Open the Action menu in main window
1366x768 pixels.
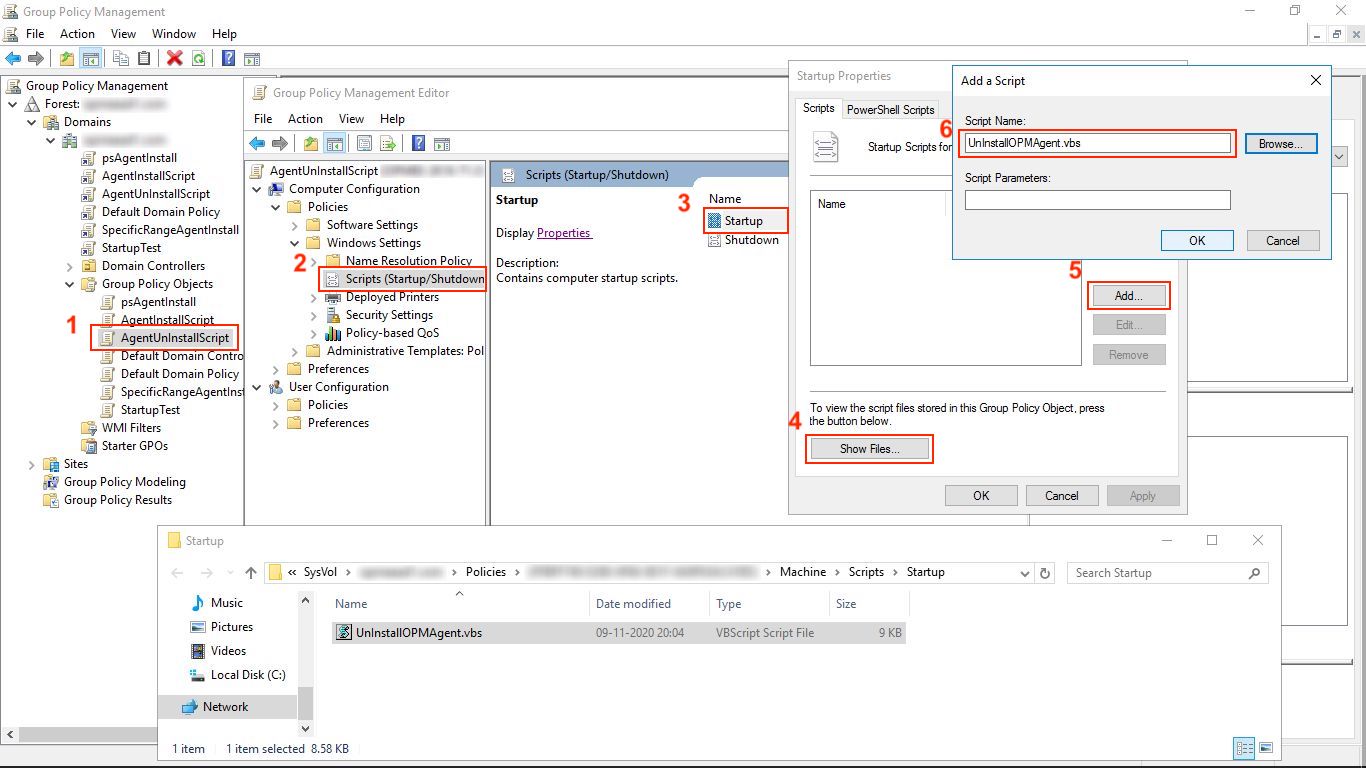(77, 34)
